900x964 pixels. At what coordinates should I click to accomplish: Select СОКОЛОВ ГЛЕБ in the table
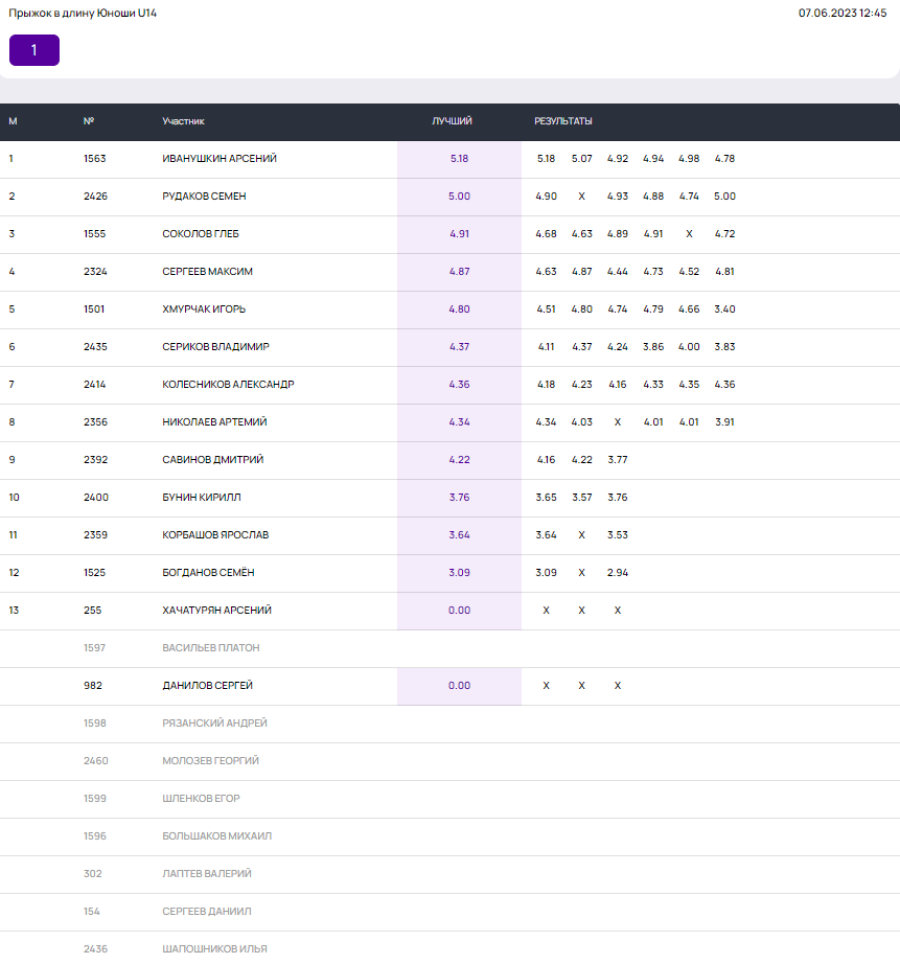(x=200, y=234)
